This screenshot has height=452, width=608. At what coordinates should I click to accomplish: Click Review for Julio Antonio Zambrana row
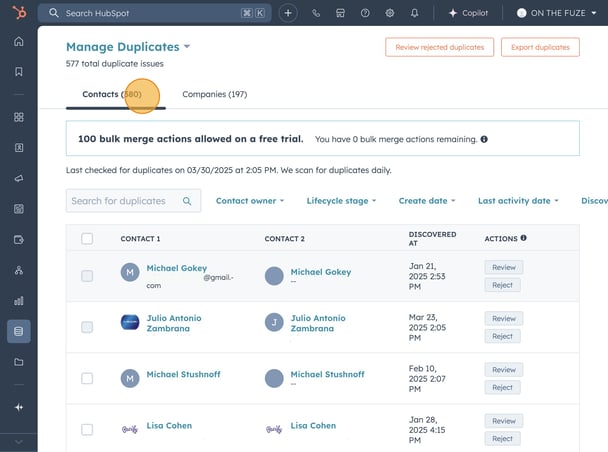(x=504, y=319)
